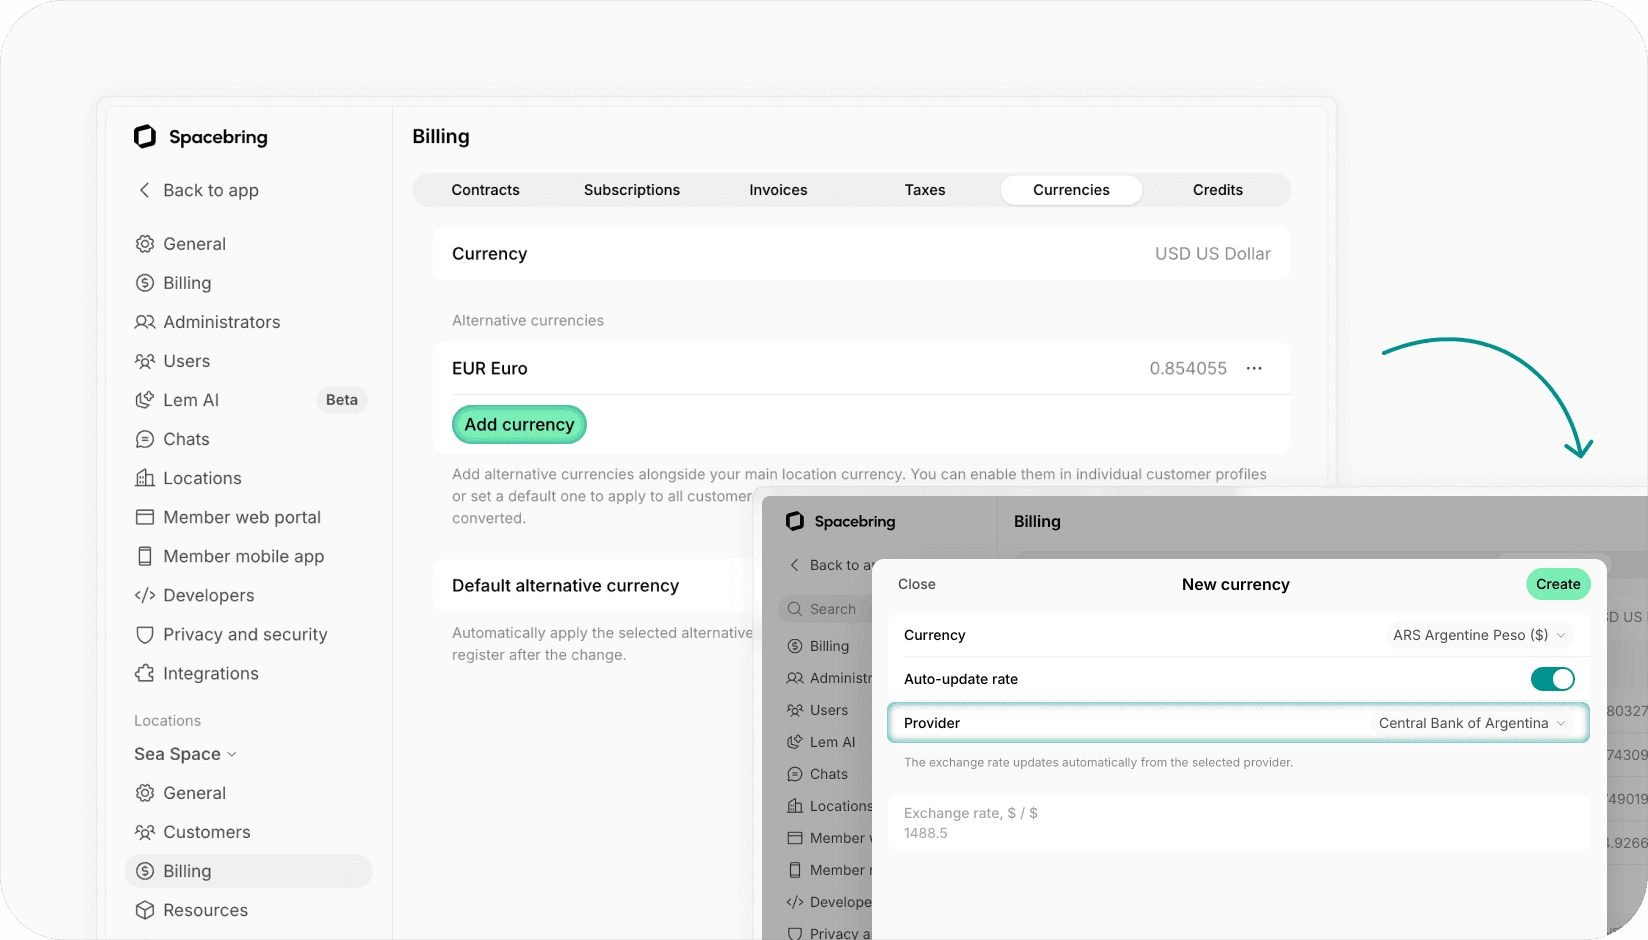This screenshot has width=1648, height=940.
Task: Click the Beta badge next to Lem AI
Action: click(342, 400)
